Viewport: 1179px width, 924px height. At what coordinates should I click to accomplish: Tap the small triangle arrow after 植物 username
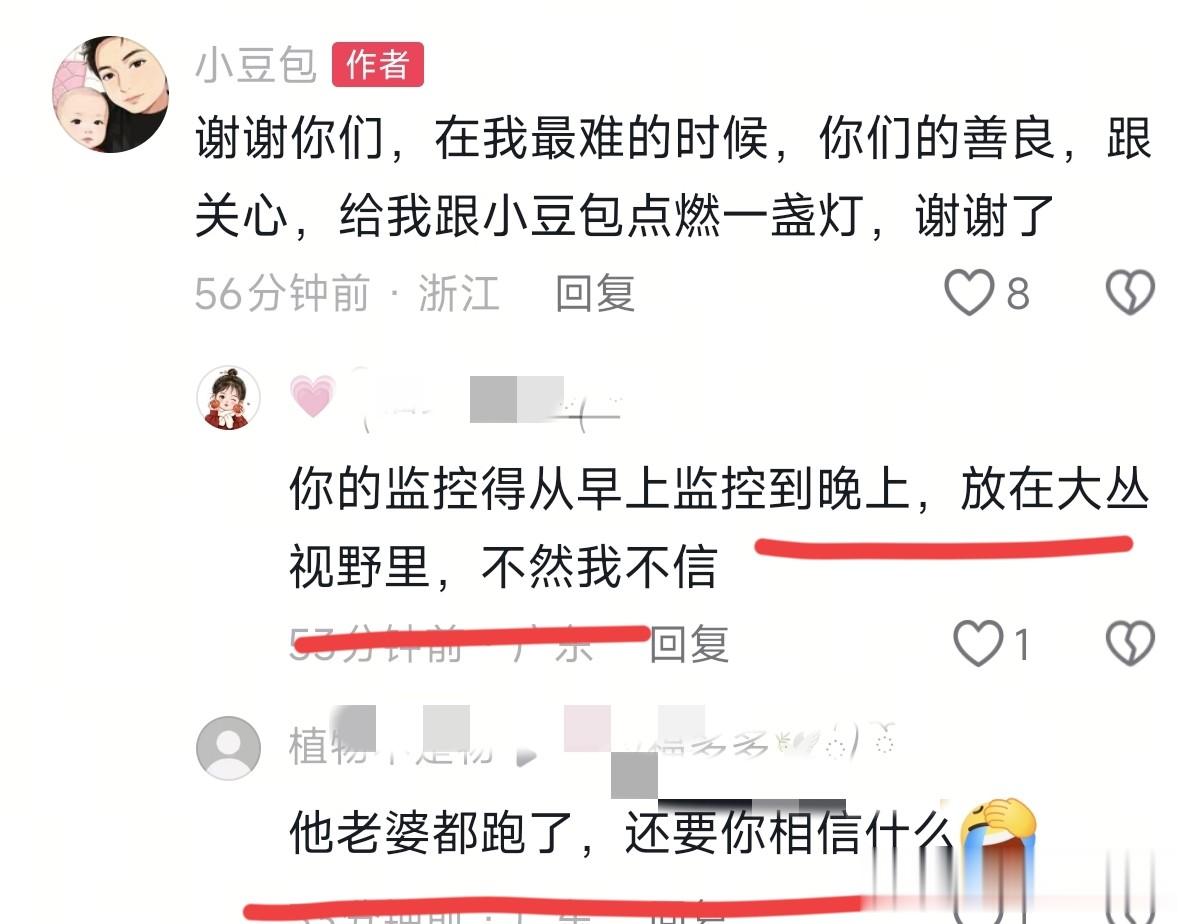tap(527, 756)
